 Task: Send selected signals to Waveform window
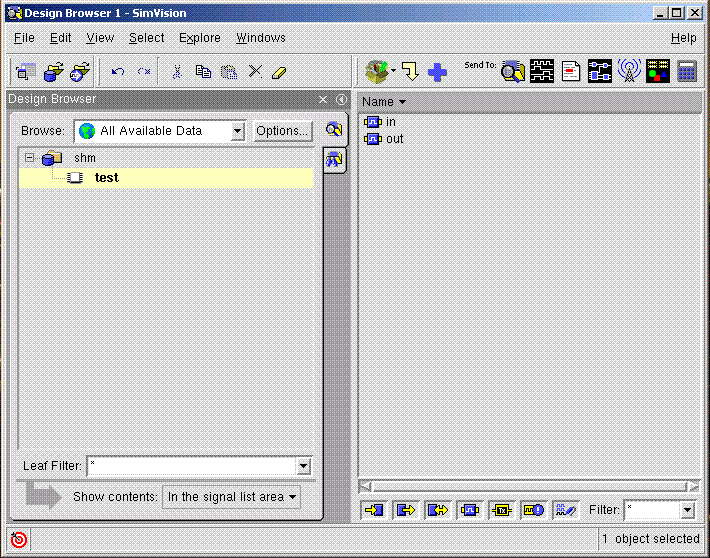tap(542, 71)
